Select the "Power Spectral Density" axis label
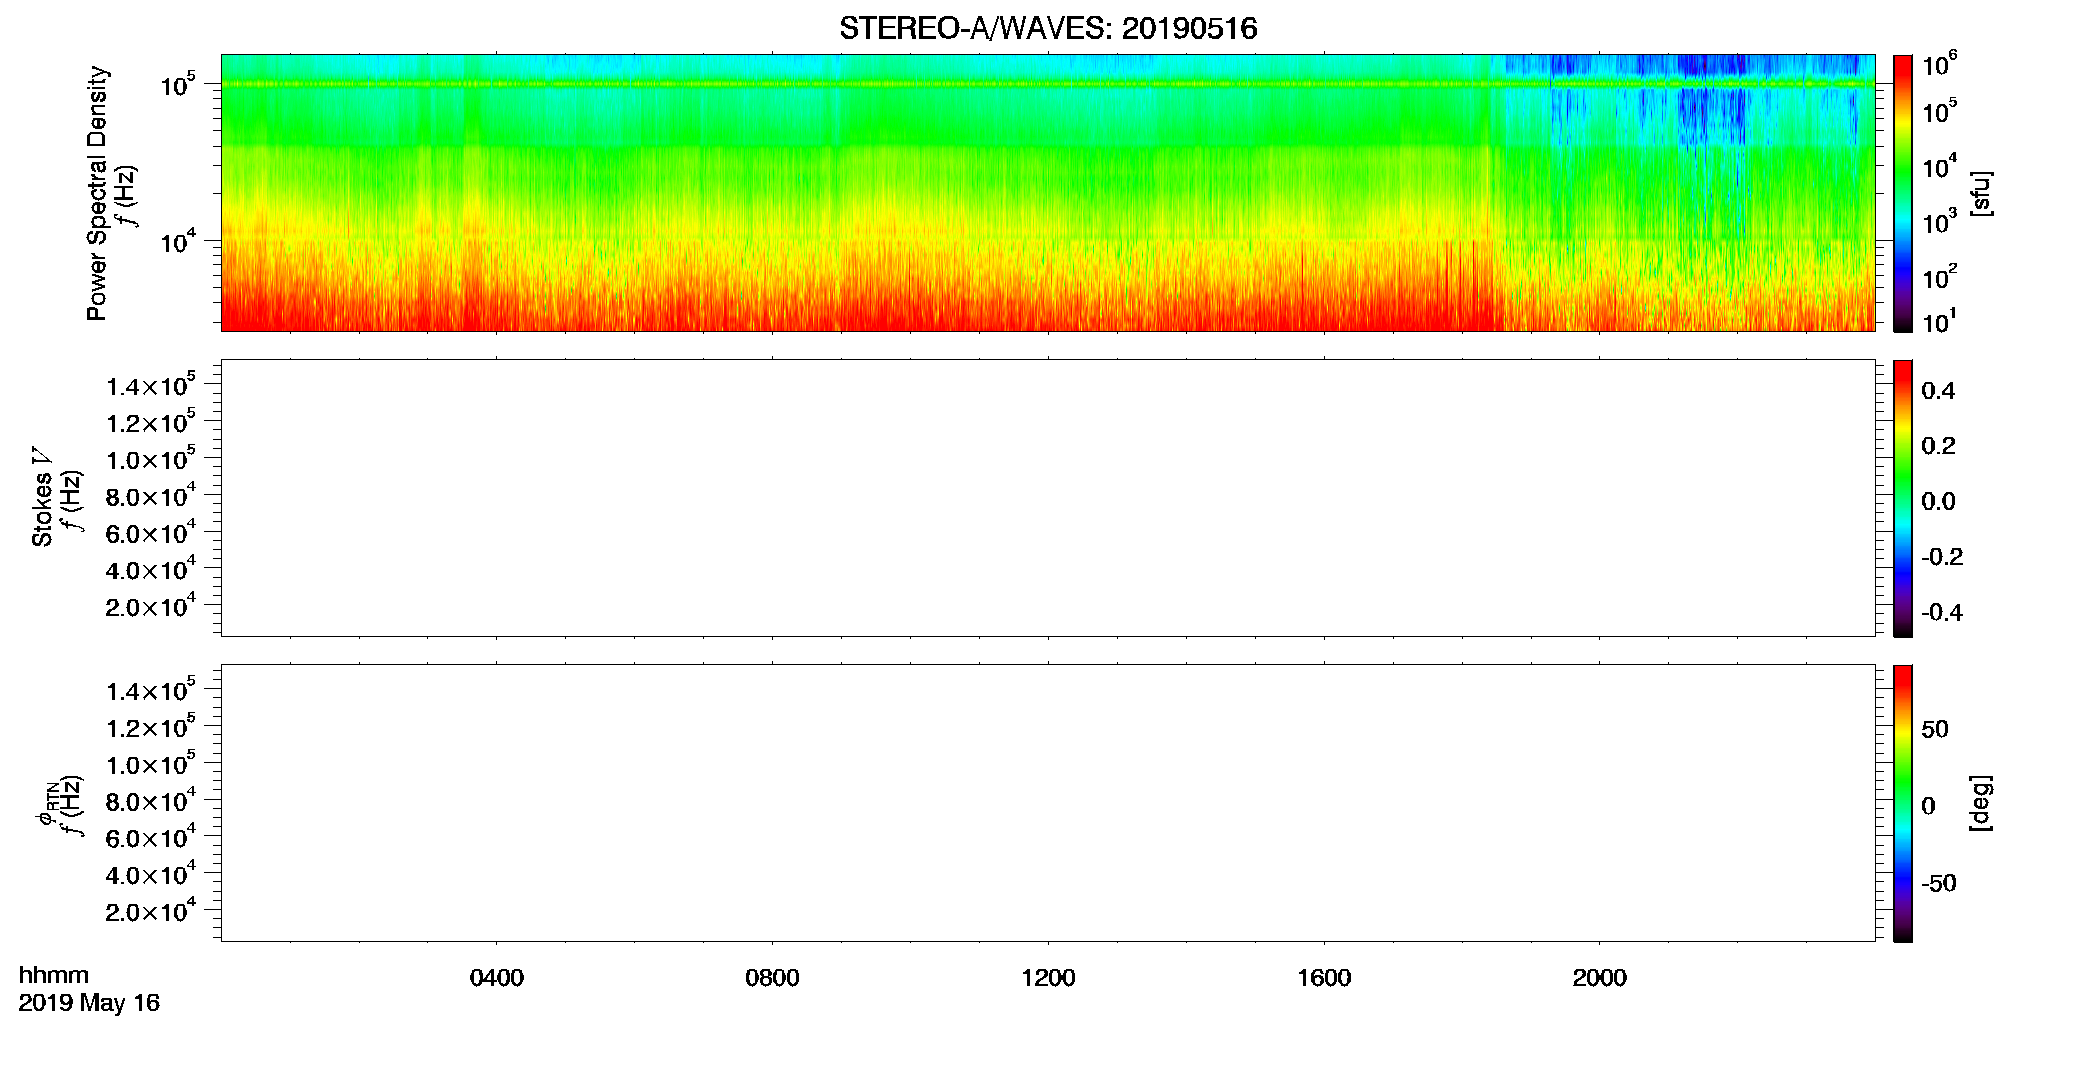The image size is (2096, 1080). (97, 193)
